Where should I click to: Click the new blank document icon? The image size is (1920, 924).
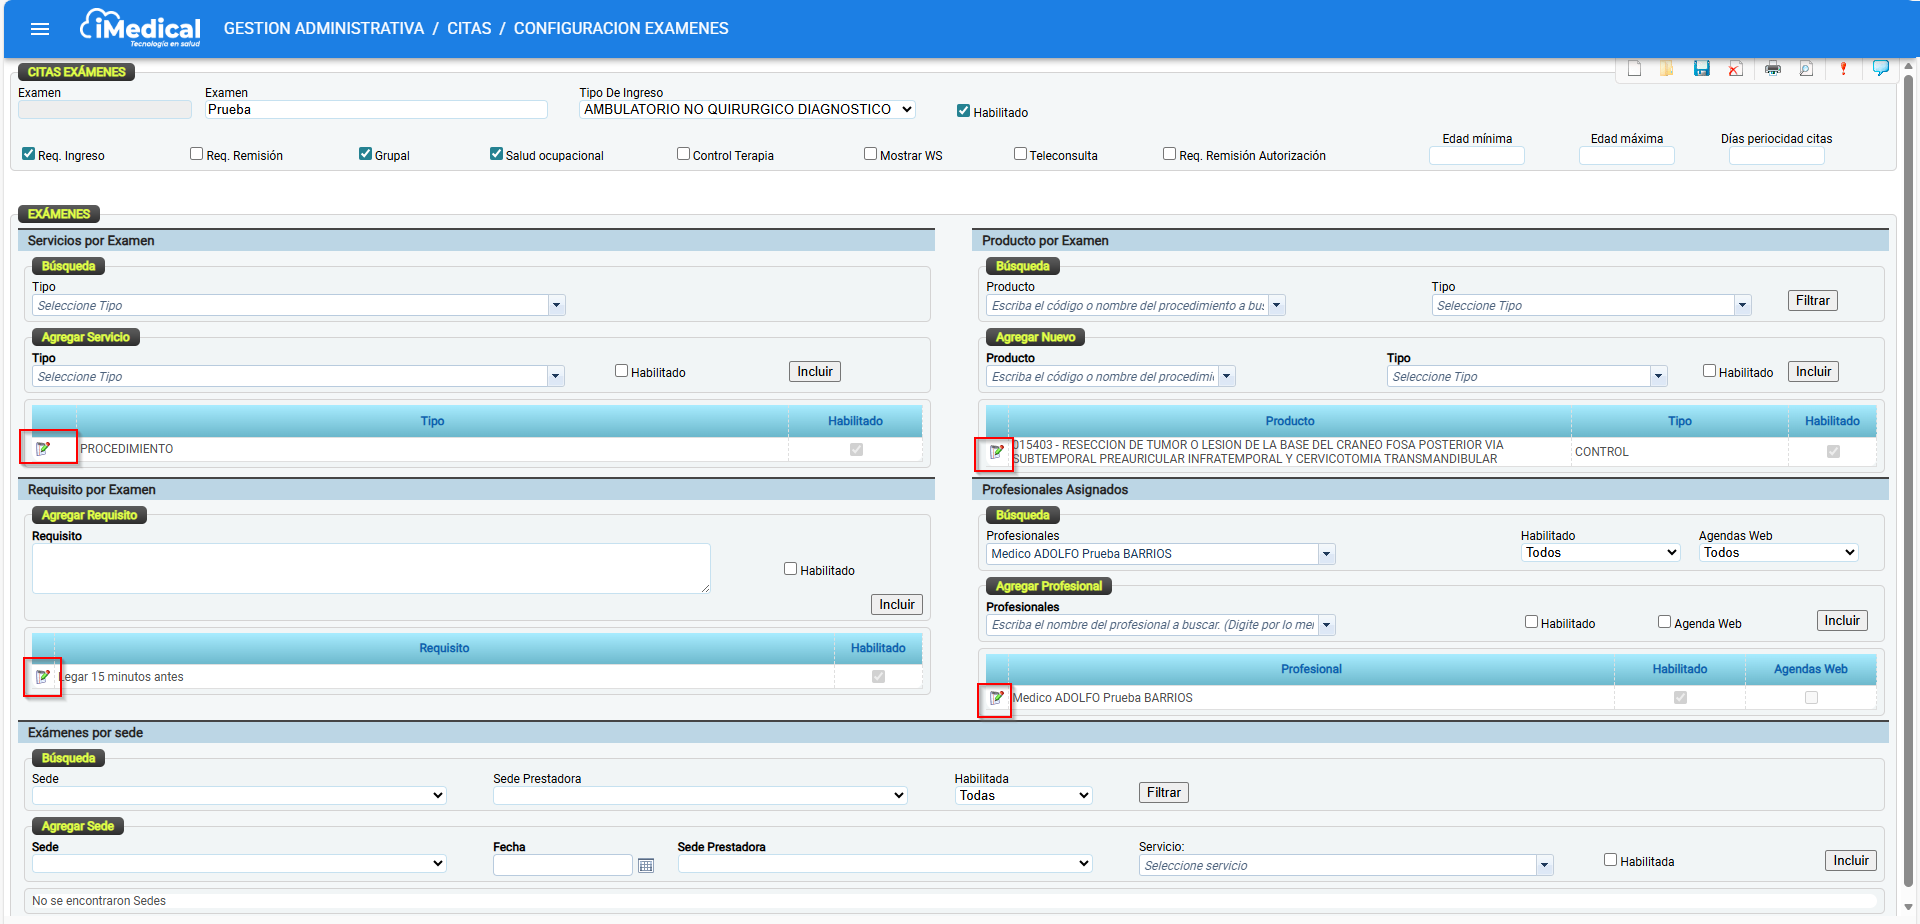tap(1634, 69)
